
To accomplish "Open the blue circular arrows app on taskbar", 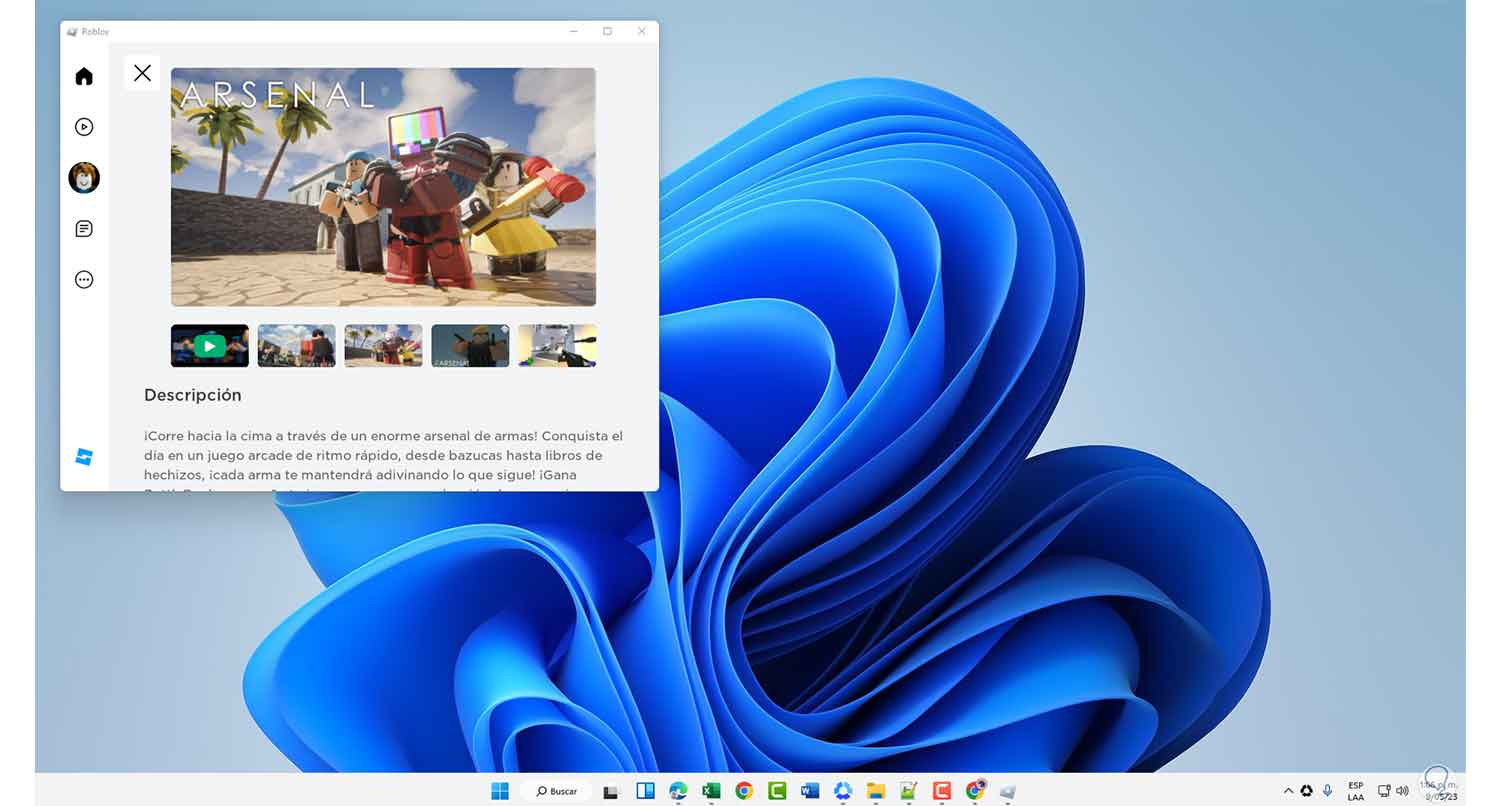I will pos(843,791).
